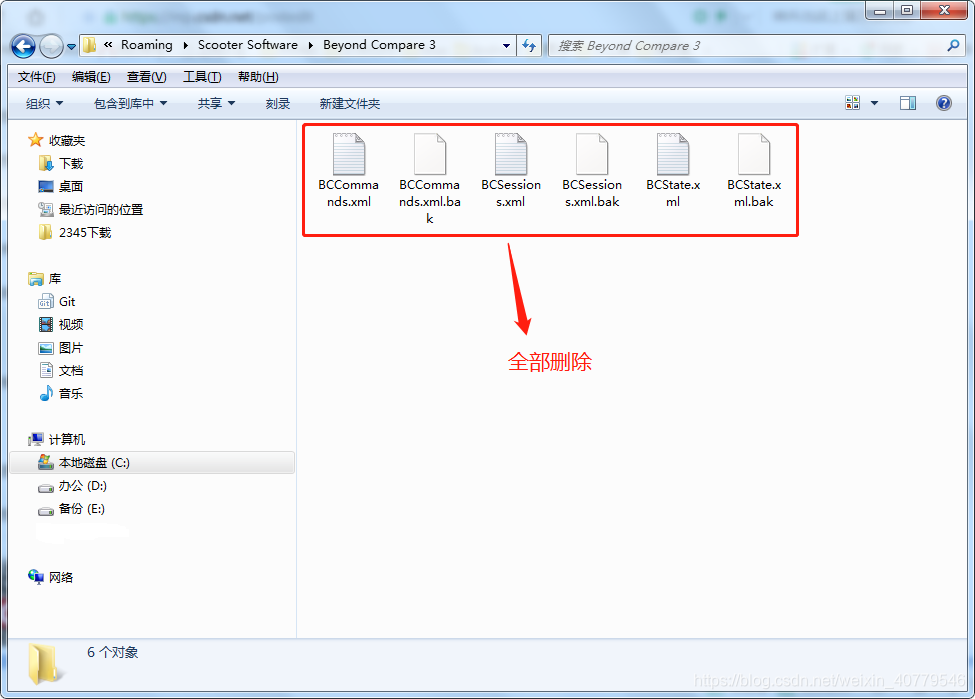The height and width of the screenshot is (699, 975).
Task: Minimize the Explorer window
Action: tap(880, 11)
